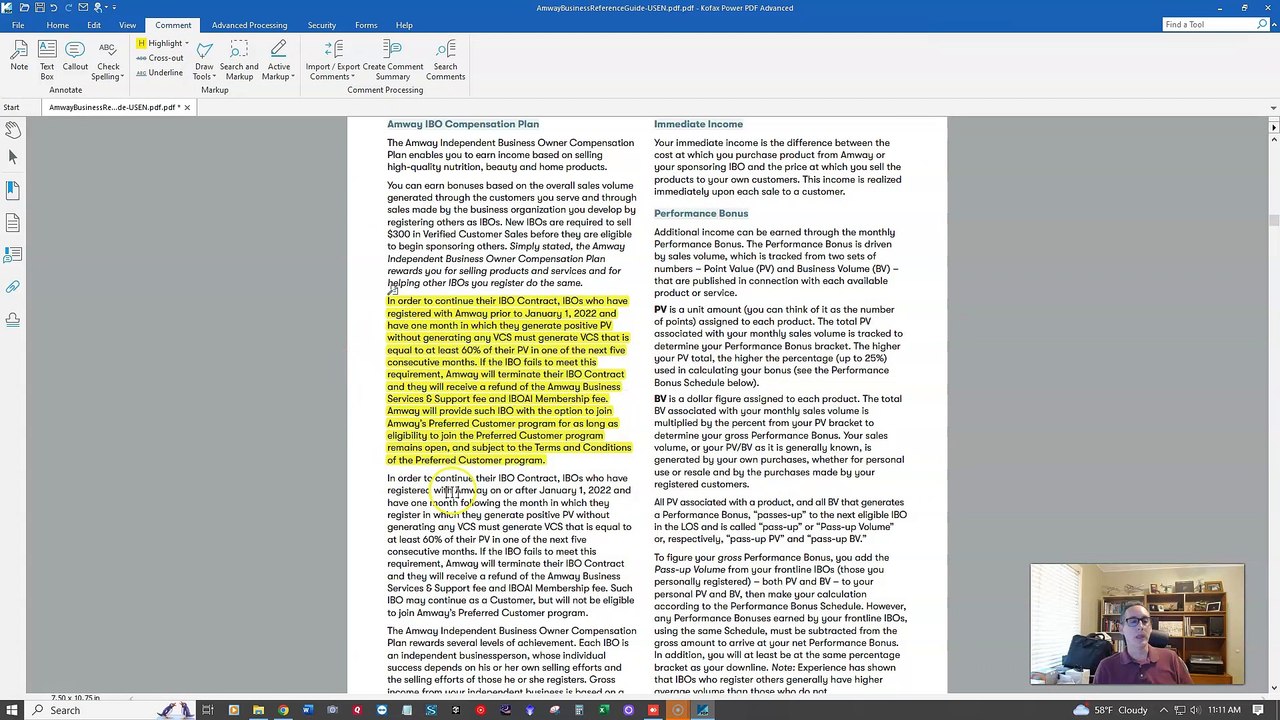Switch to Advanced Processing tab
The image size is (1280, 720).
tap(249, 25)
